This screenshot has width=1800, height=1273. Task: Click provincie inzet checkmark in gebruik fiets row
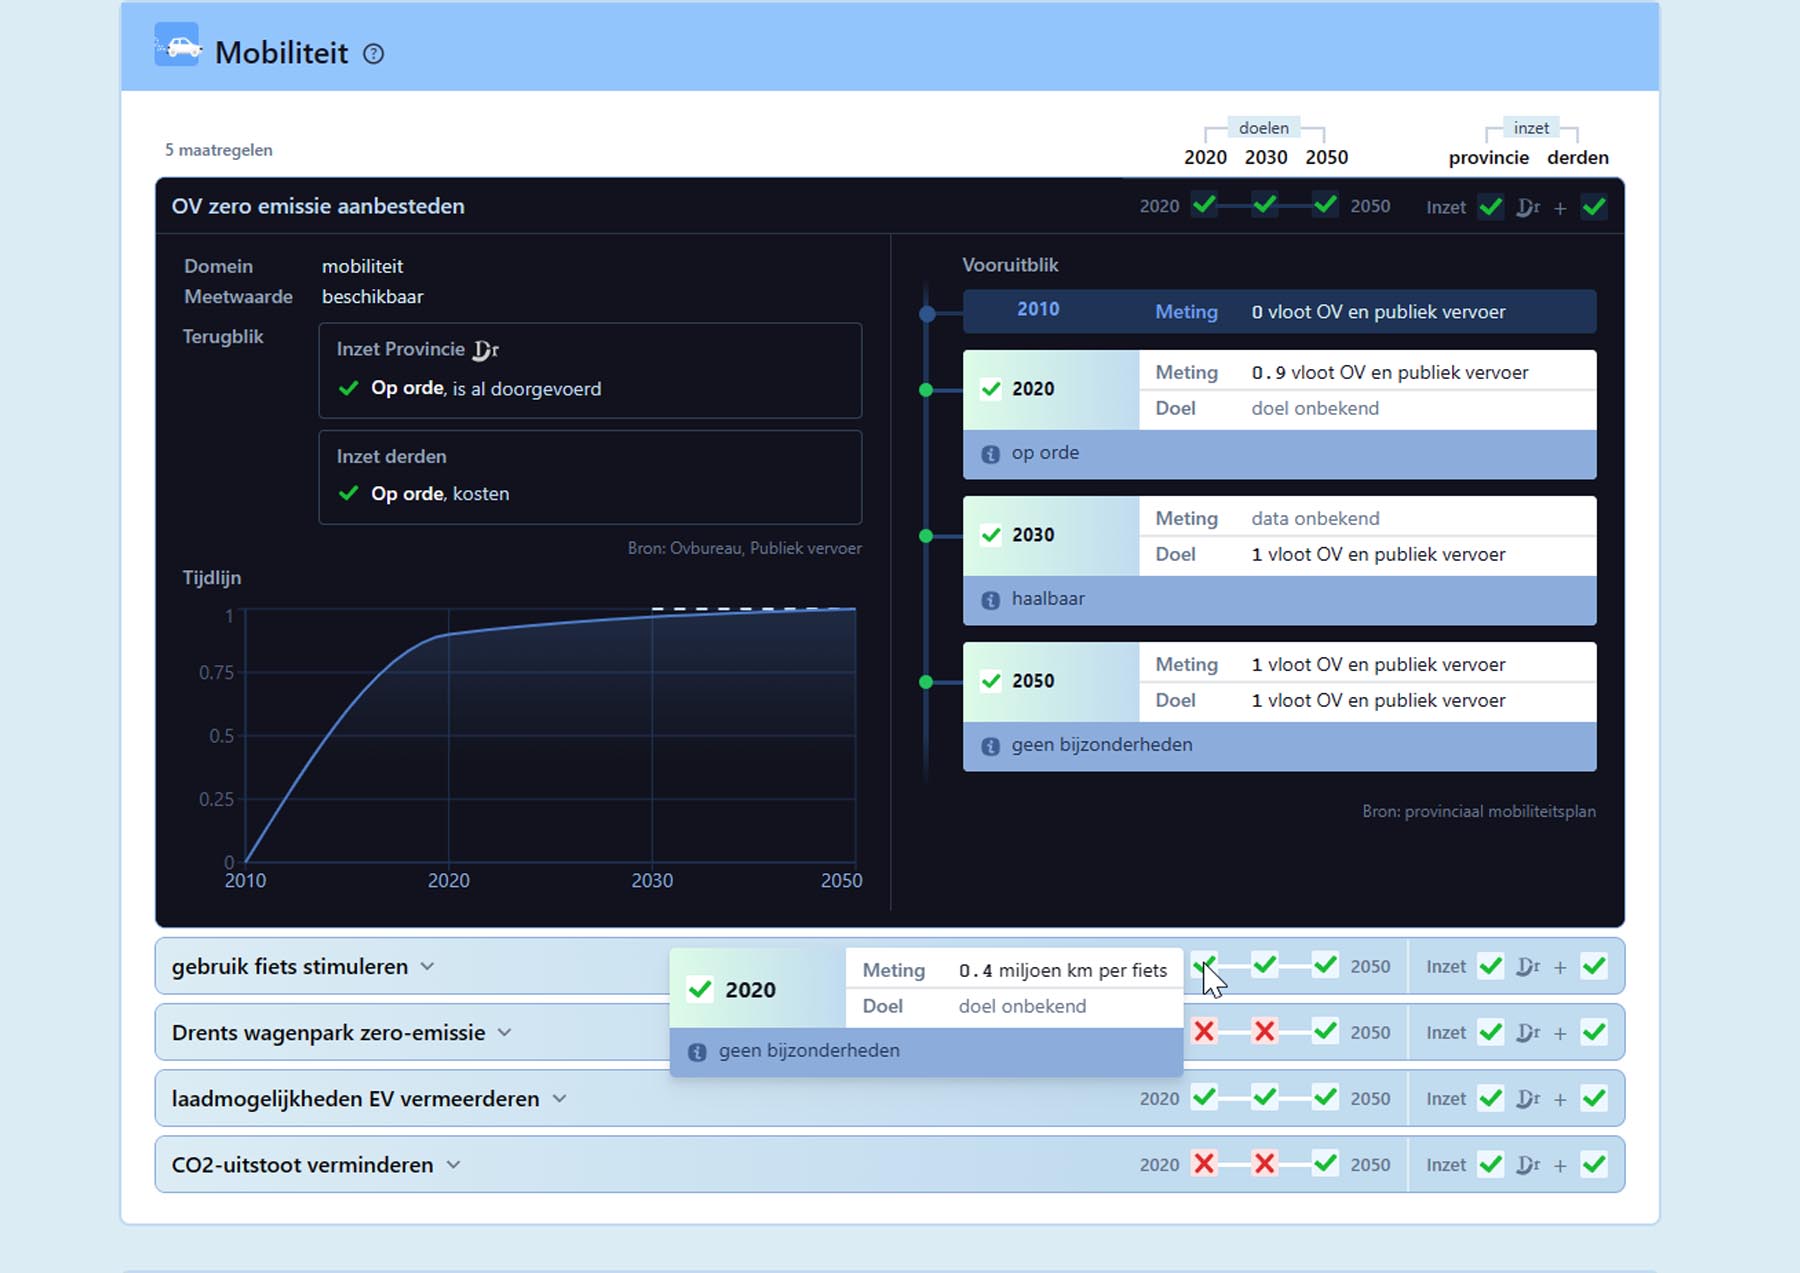1490,966
